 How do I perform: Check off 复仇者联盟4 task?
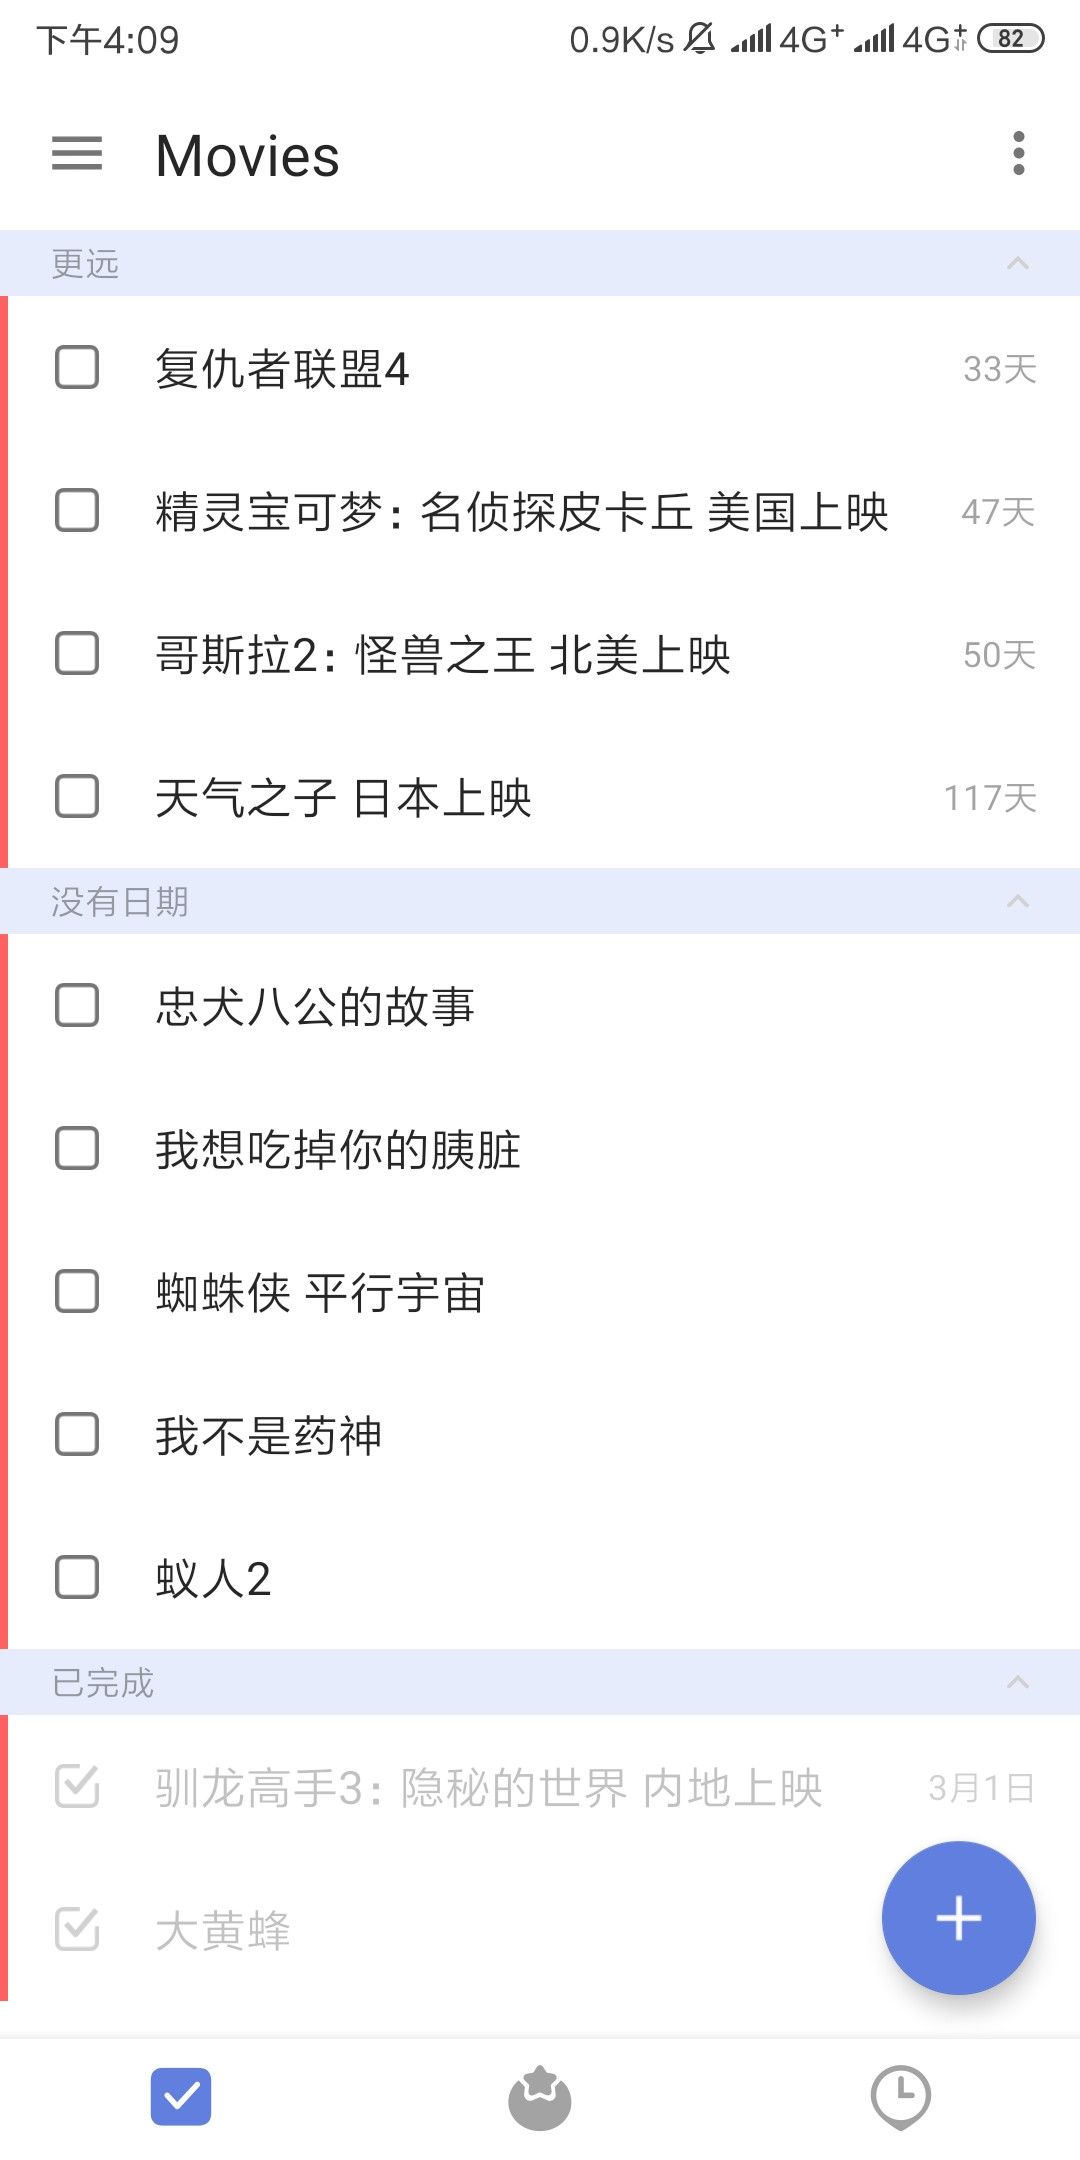[x=77, y=368]
